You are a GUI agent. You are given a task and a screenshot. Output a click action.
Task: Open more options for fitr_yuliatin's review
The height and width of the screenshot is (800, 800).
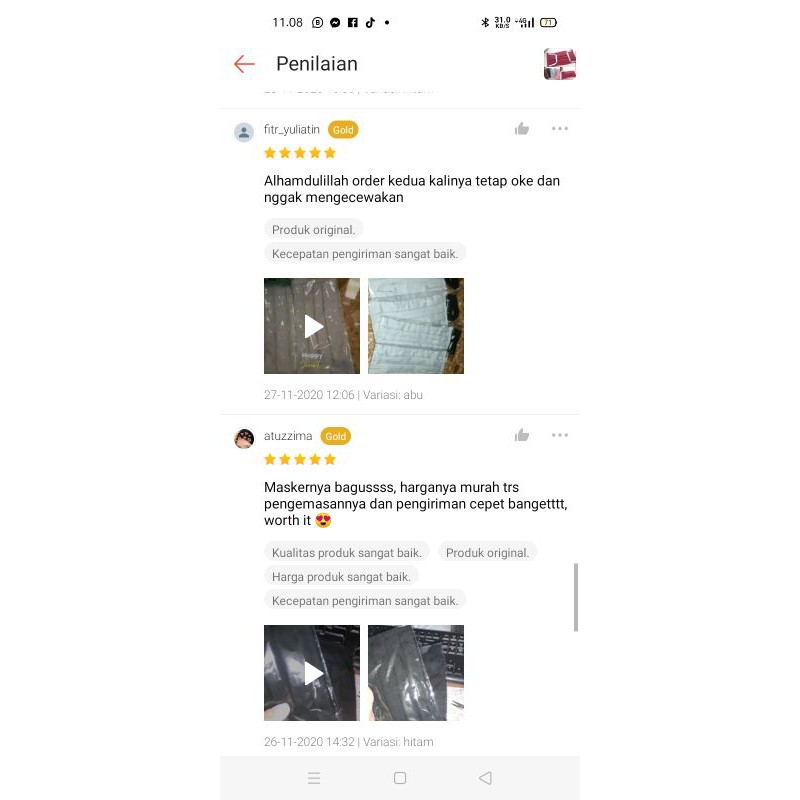tap(560, 129)
